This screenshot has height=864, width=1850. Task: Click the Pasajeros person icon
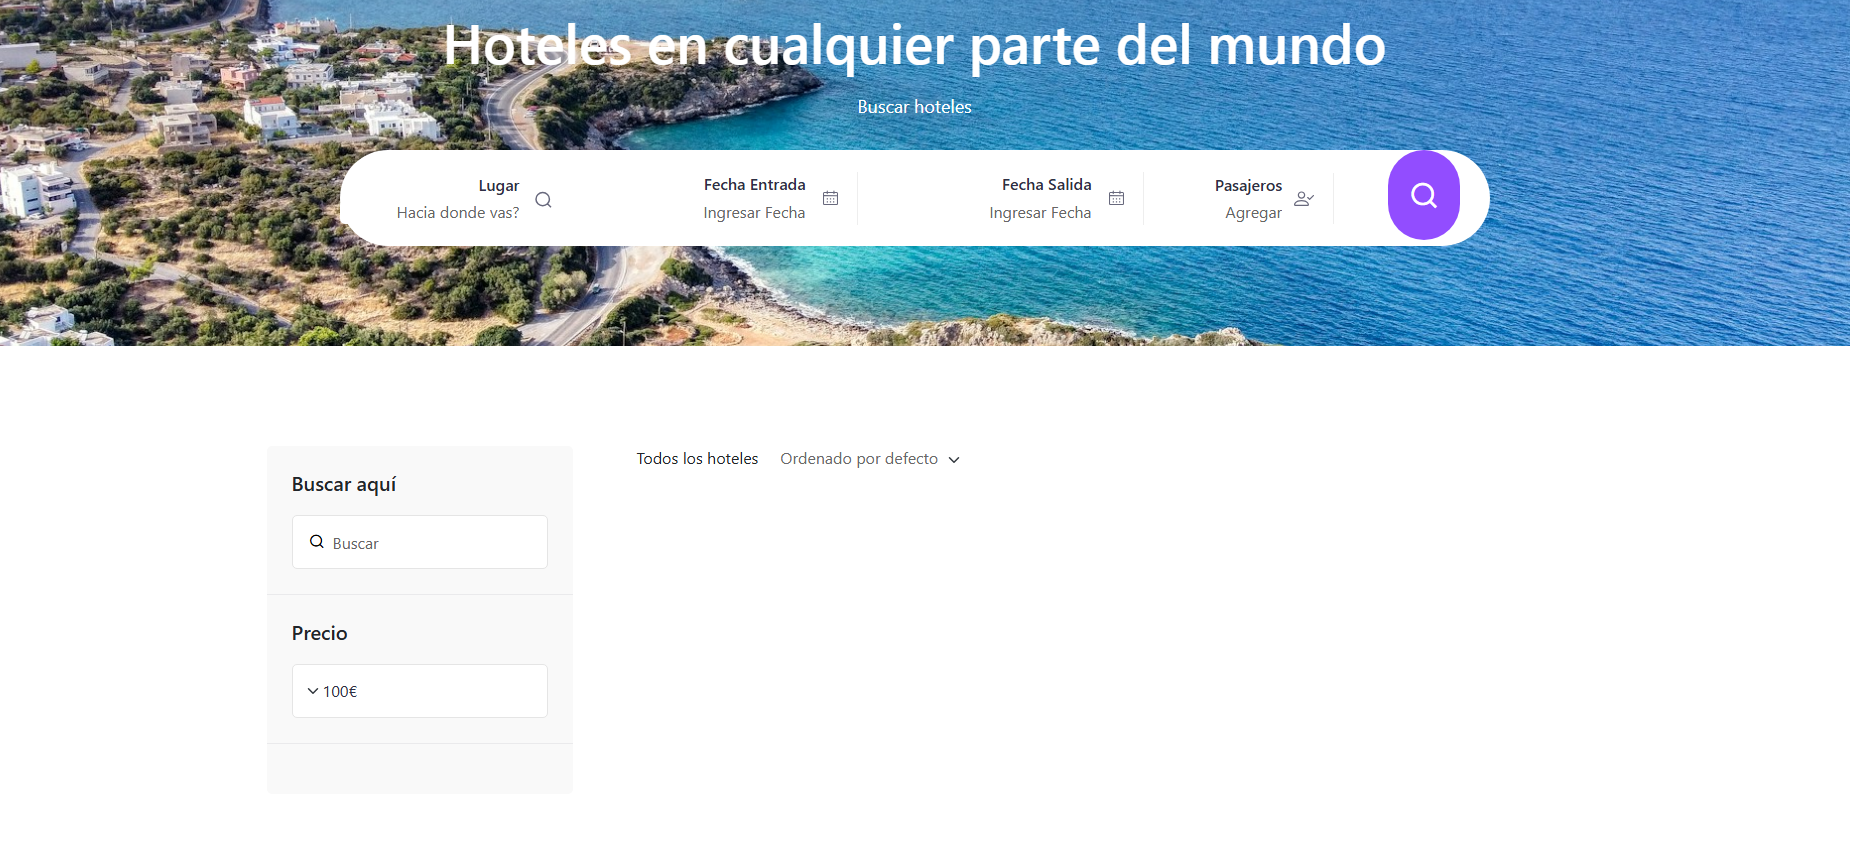(x=1303, y=199)
